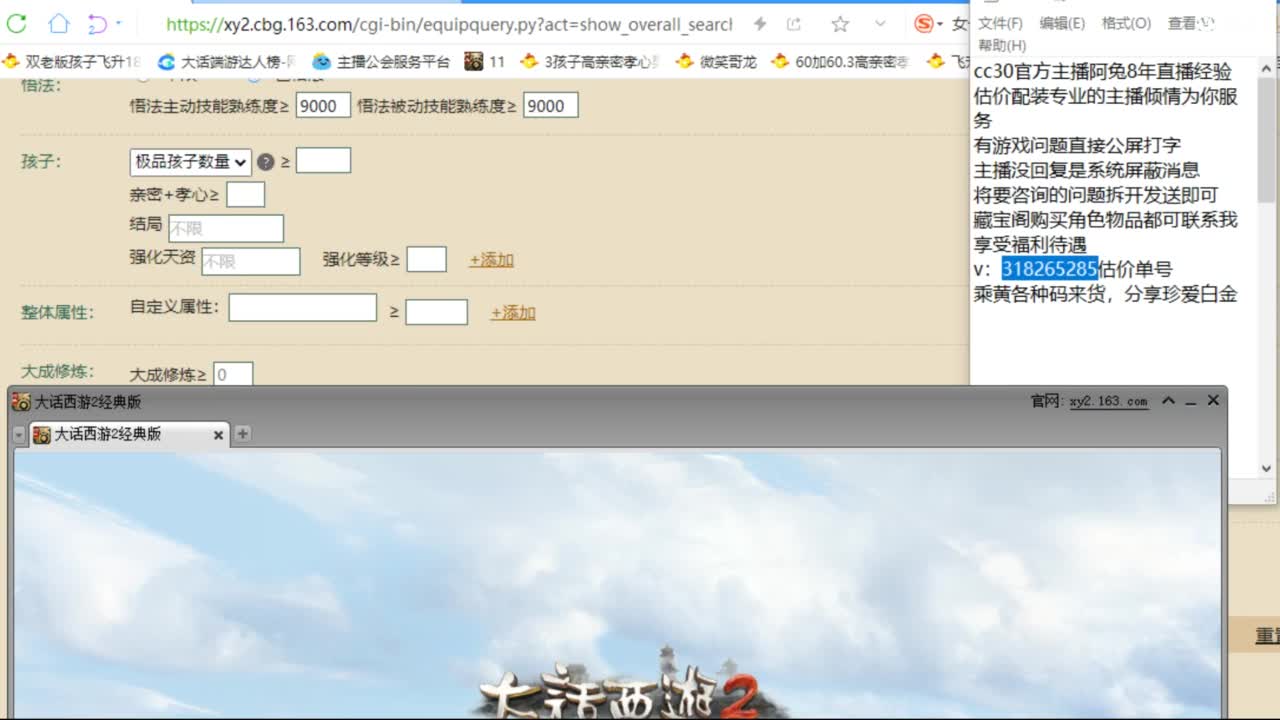Click the 大成修炼 input box
The image size is (1280, 720).
click(x=233, y=374)
